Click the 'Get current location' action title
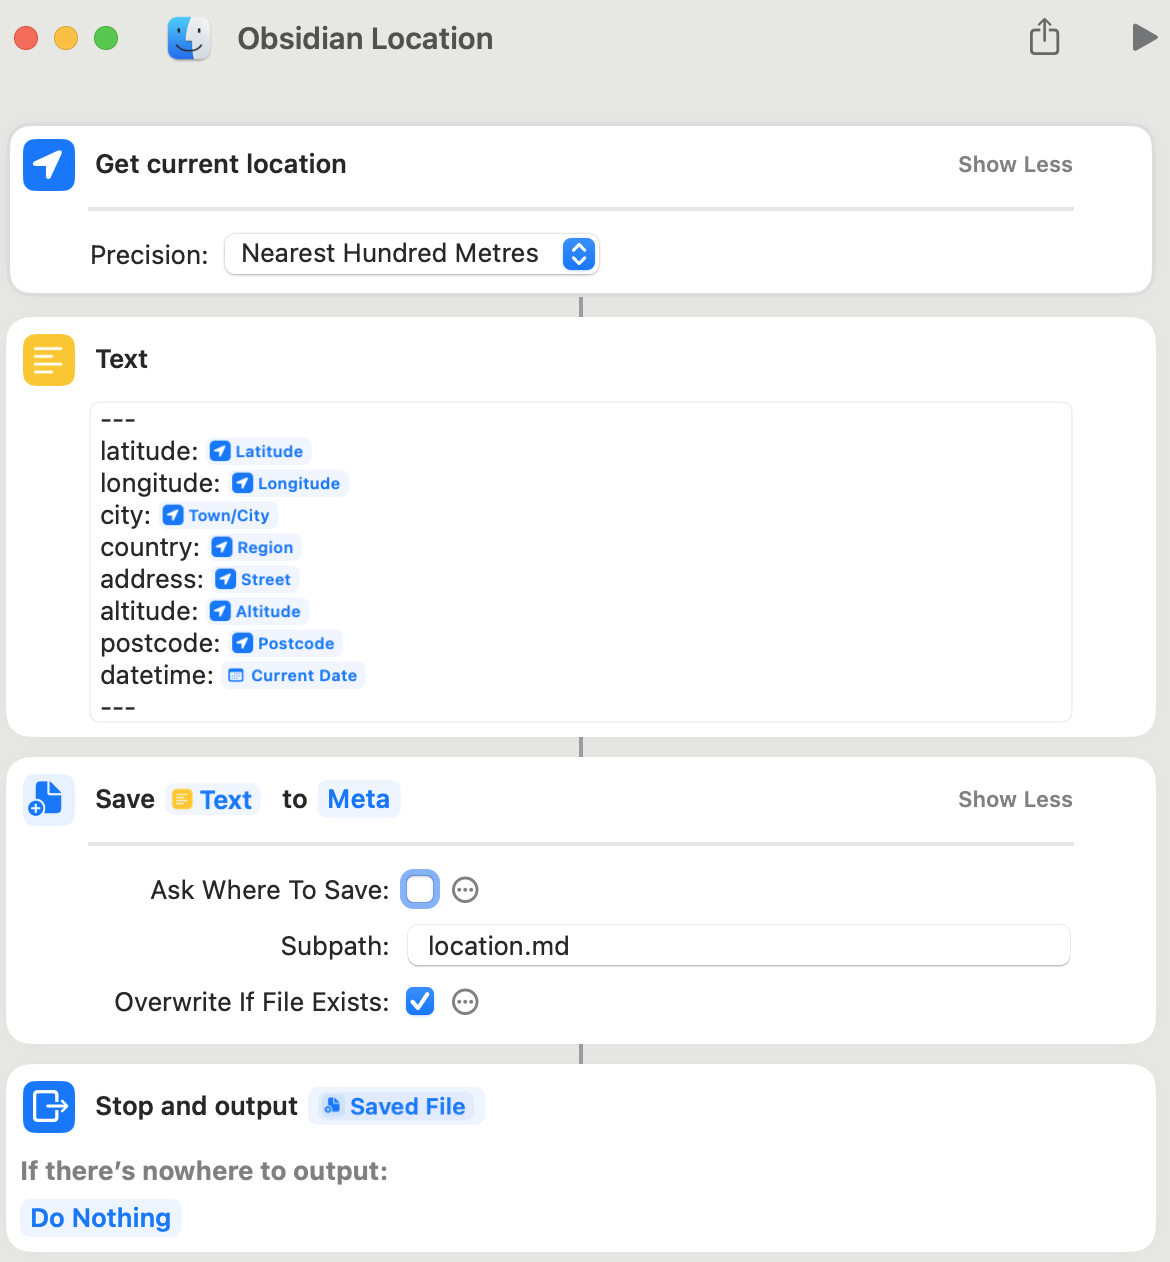The width and height of the screenshot is (1170, 1262). [x=221, y=164]
